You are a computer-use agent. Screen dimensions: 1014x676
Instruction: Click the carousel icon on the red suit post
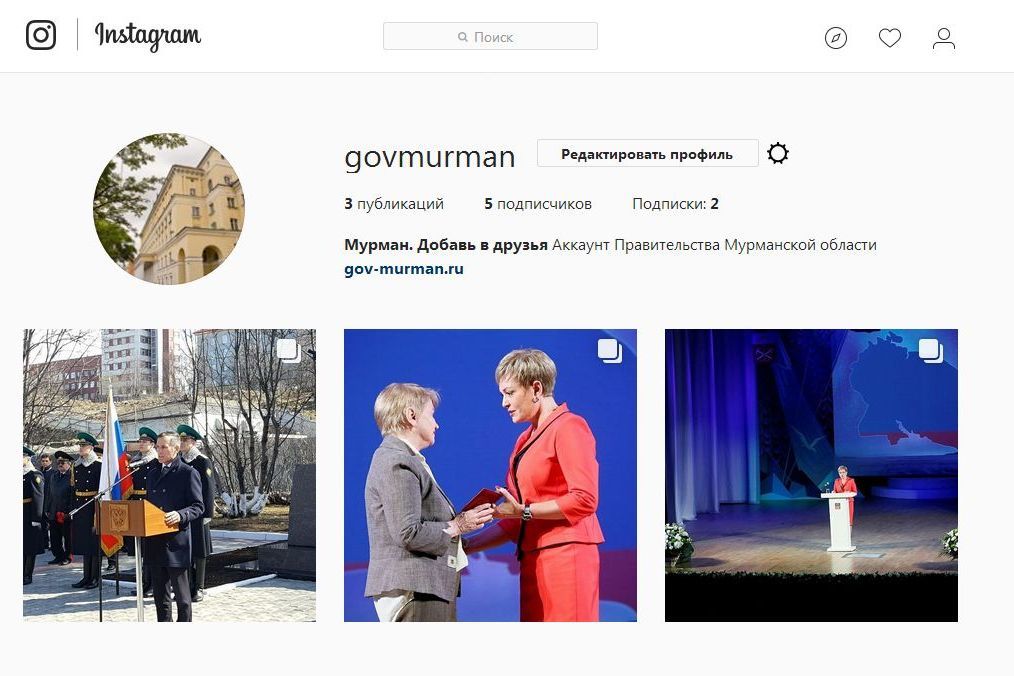[x=609, y=351]
